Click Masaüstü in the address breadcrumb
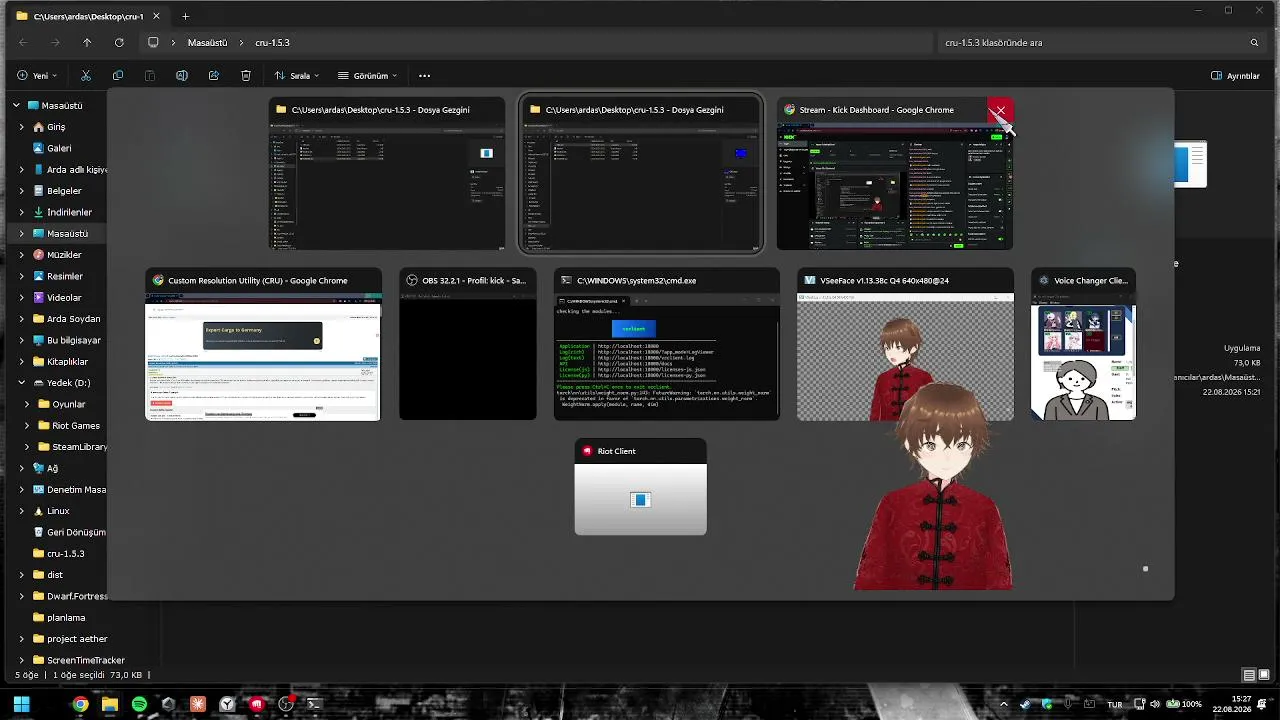The image size is (1280, 720). click(207, 43)
